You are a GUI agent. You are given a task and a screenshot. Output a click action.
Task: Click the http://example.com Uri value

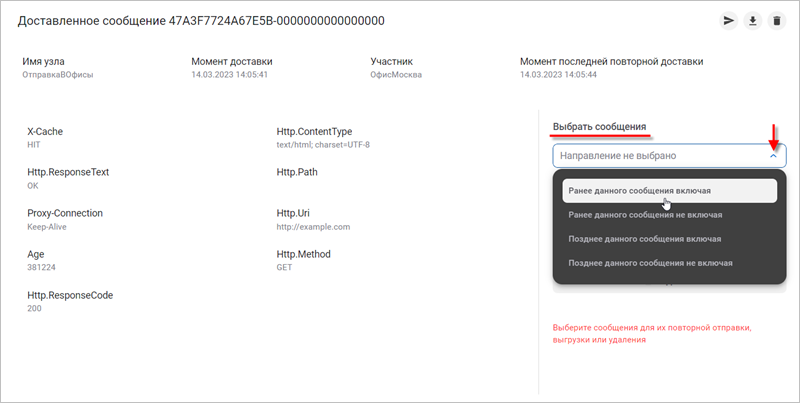coord(313,227)
